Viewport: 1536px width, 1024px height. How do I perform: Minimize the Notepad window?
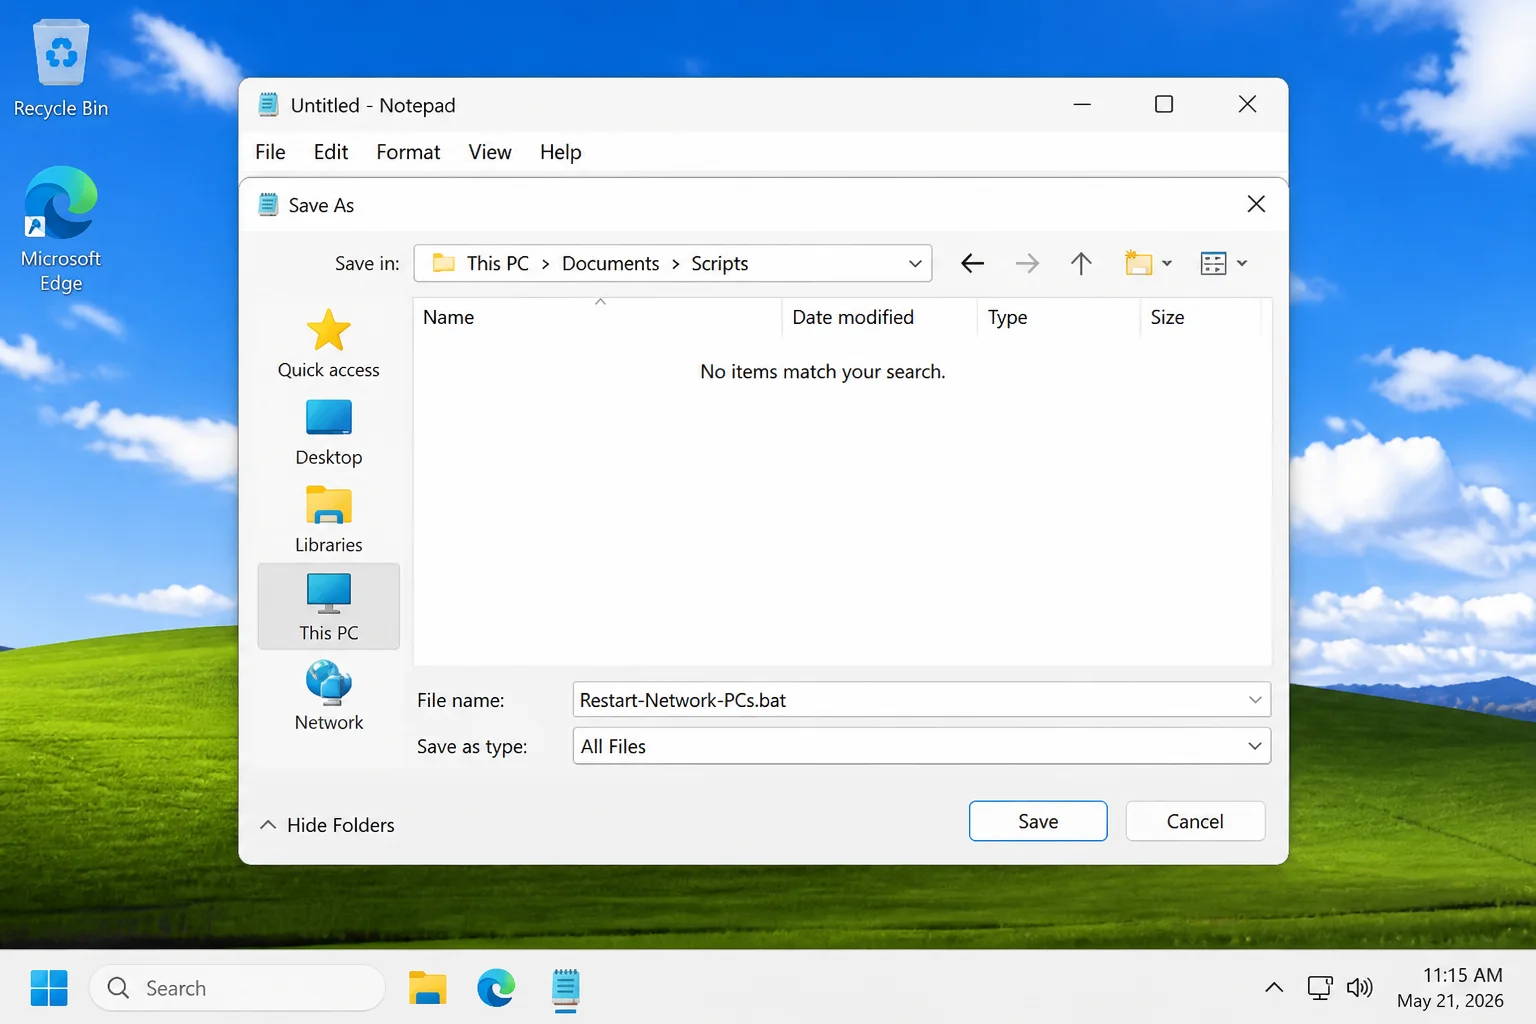point(1082,104)
